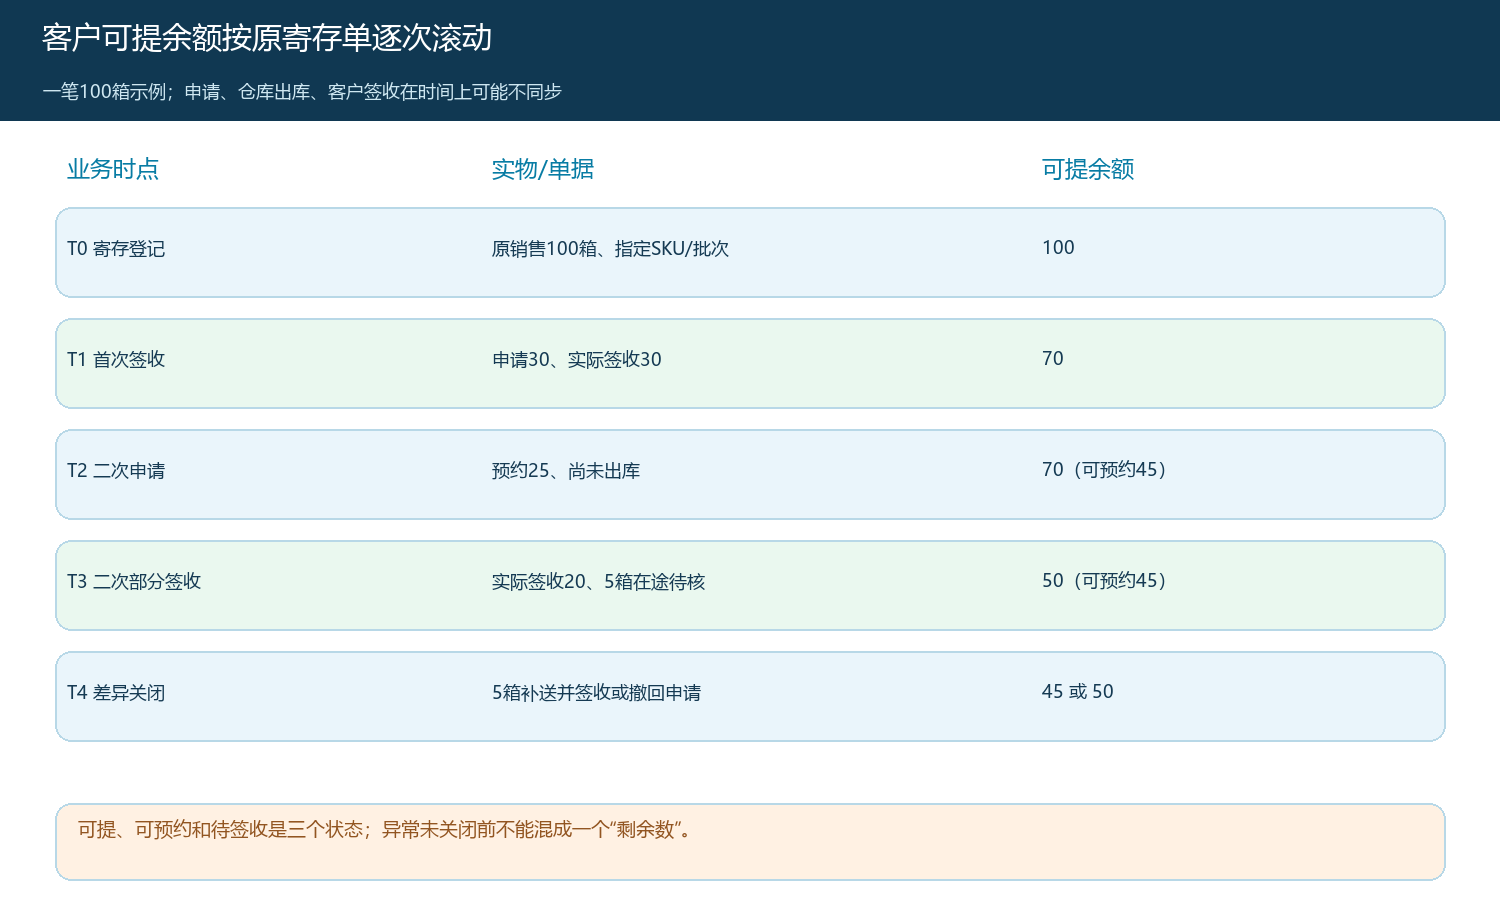Click the 实物/单据 column header
Screen dimensions: 1500x900
point(542,169)
